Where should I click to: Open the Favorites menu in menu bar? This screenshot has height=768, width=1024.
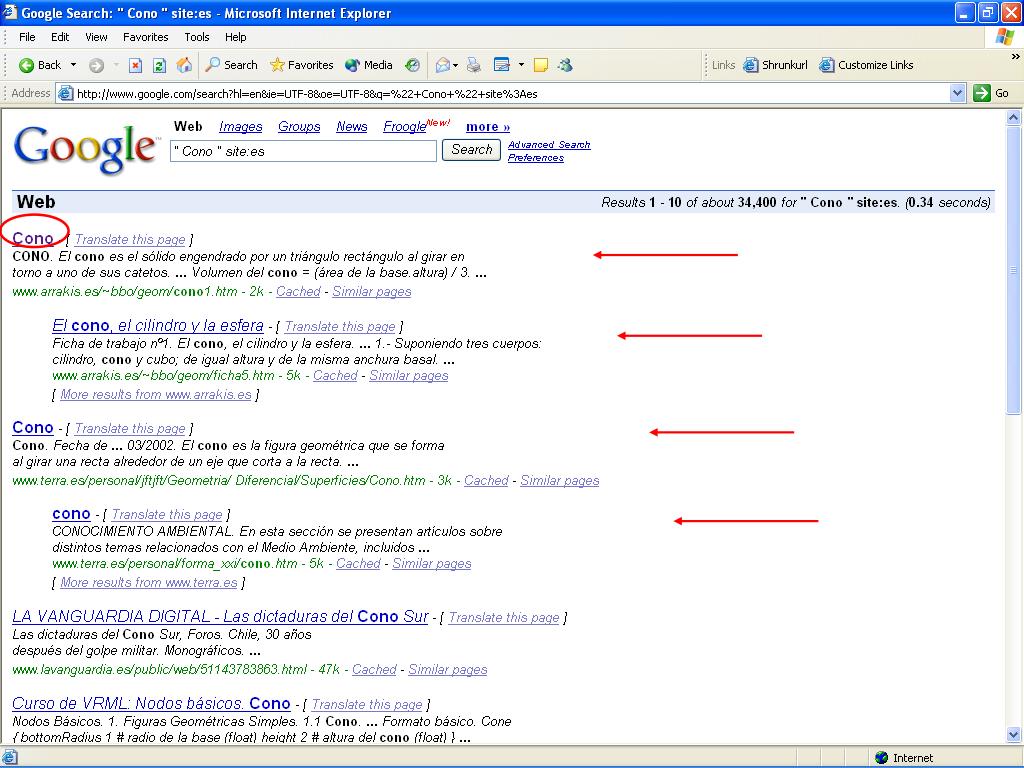[145, 37]
